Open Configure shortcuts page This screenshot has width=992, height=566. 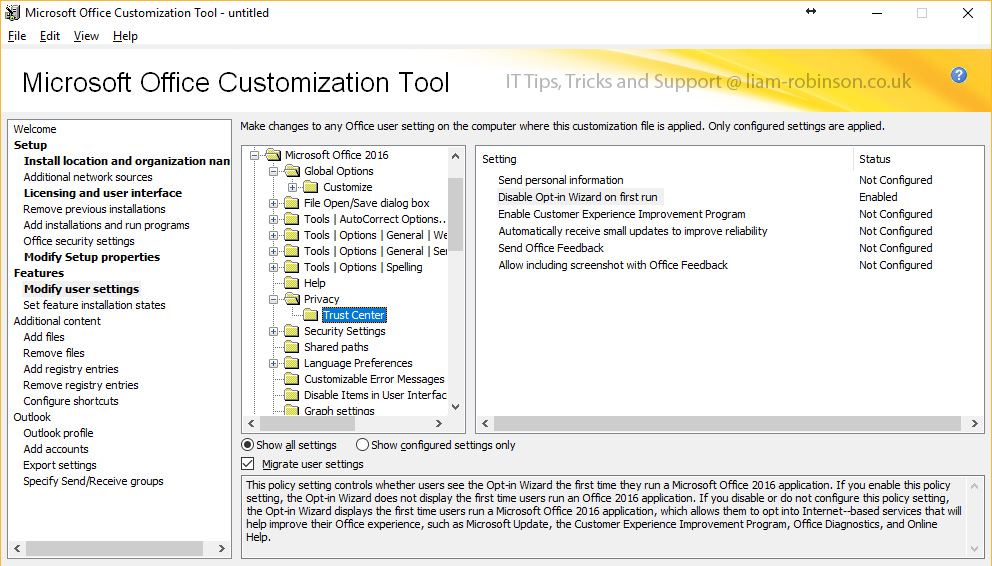pos(71,401)
